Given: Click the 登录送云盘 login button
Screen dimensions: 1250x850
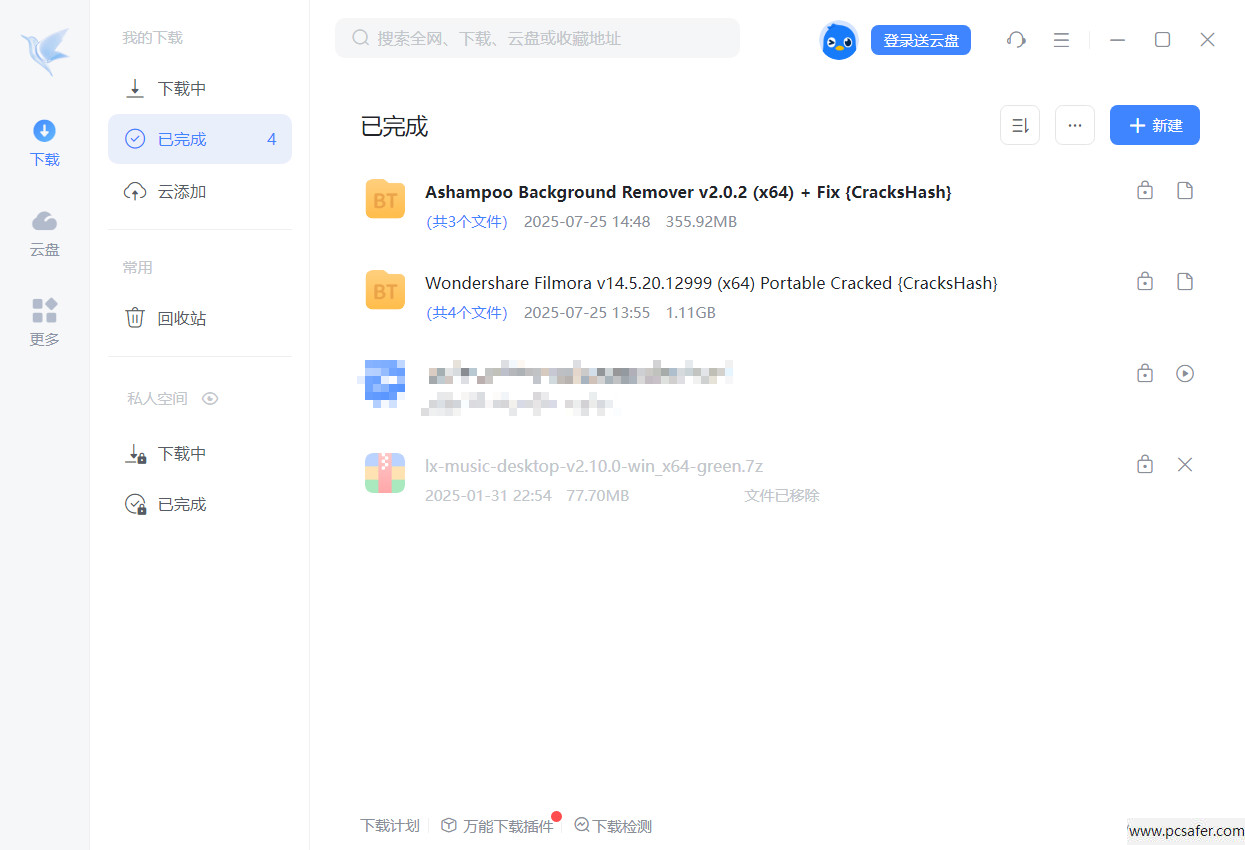Looking at the screenshot, I should 920,40.
